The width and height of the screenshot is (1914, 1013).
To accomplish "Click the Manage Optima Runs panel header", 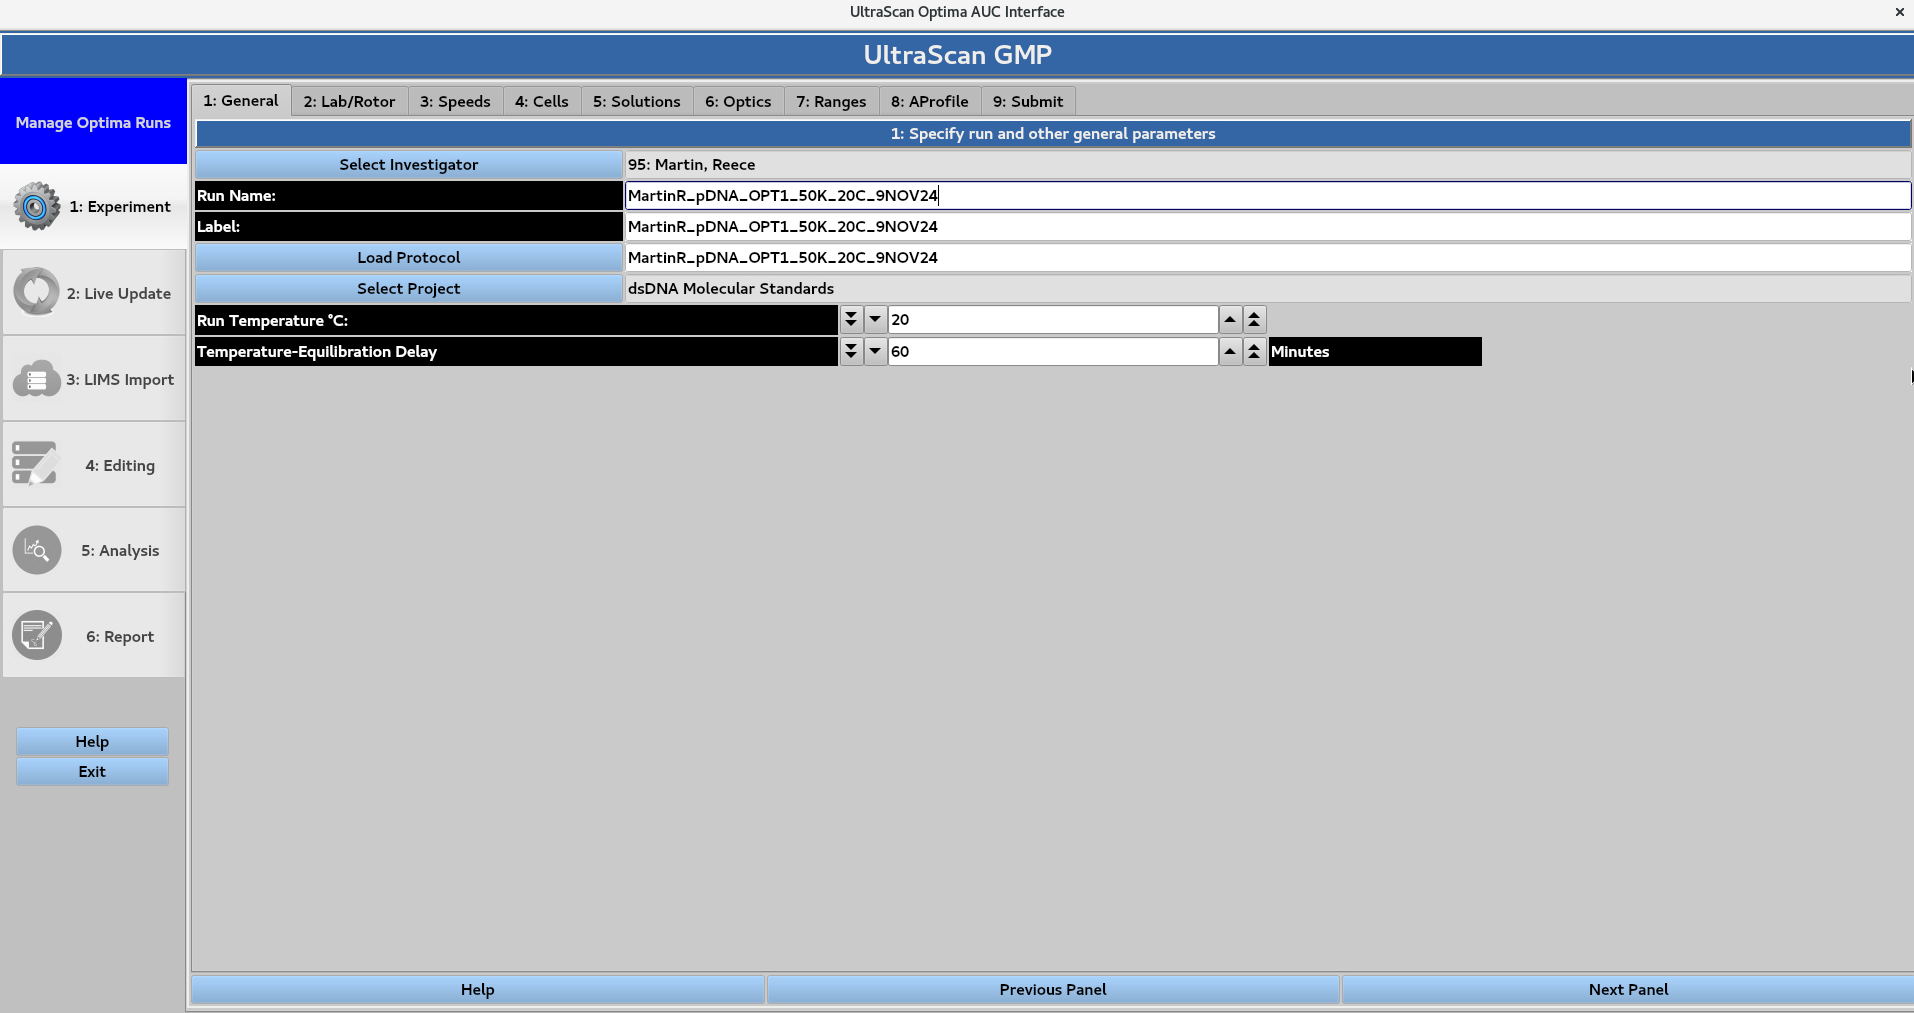I will point(93,122).
